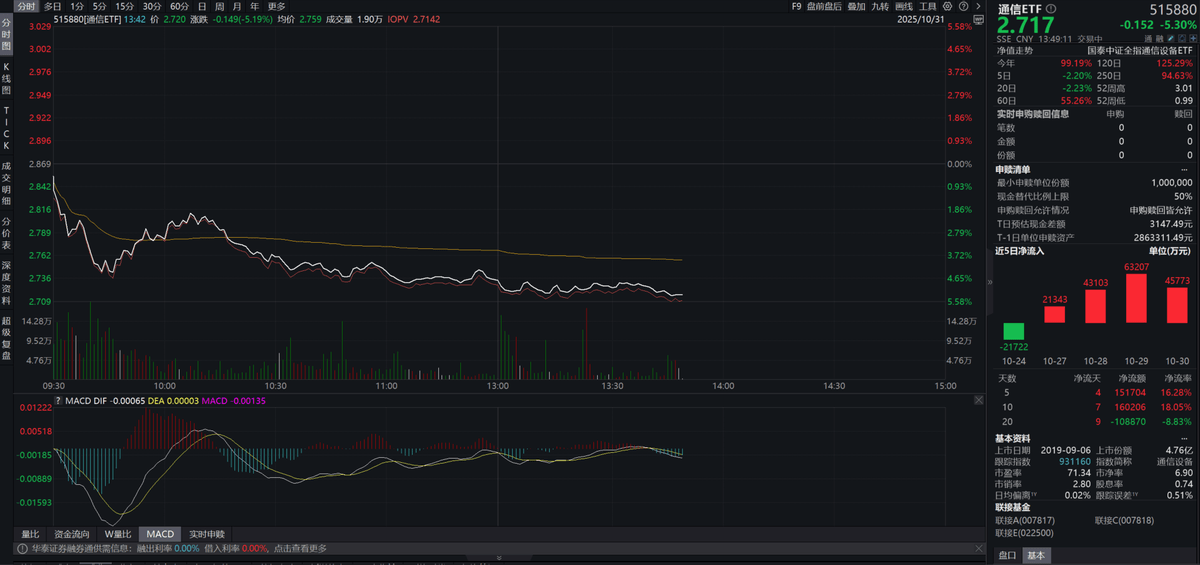Click the warning icon in bottom status bar

[x=20, y=548]
